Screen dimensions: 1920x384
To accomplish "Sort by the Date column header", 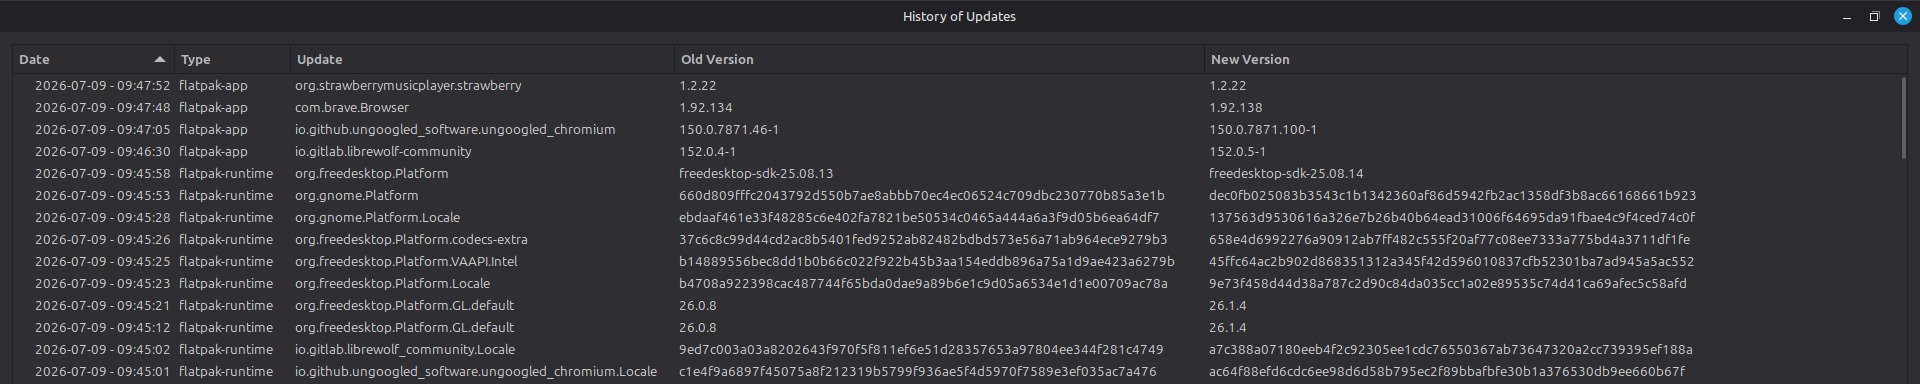I will [93, 59].
